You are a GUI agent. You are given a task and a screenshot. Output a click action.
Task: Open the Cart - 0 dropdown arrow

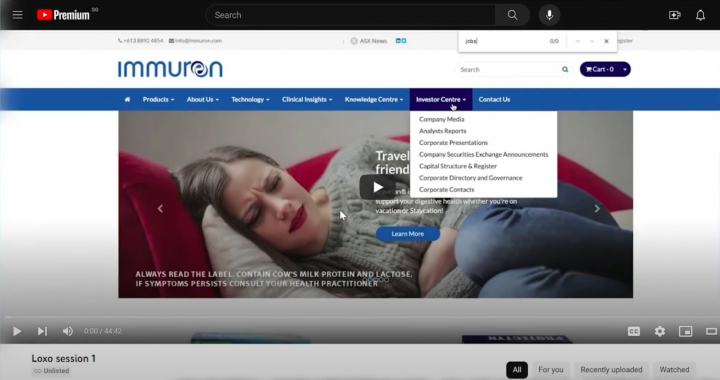pos(625,69)
